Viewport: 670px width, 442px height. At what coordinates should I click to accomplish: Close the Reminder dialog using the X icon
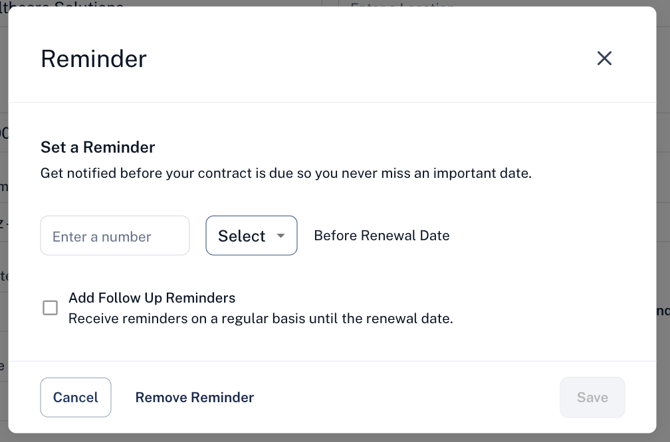point(604,59)
